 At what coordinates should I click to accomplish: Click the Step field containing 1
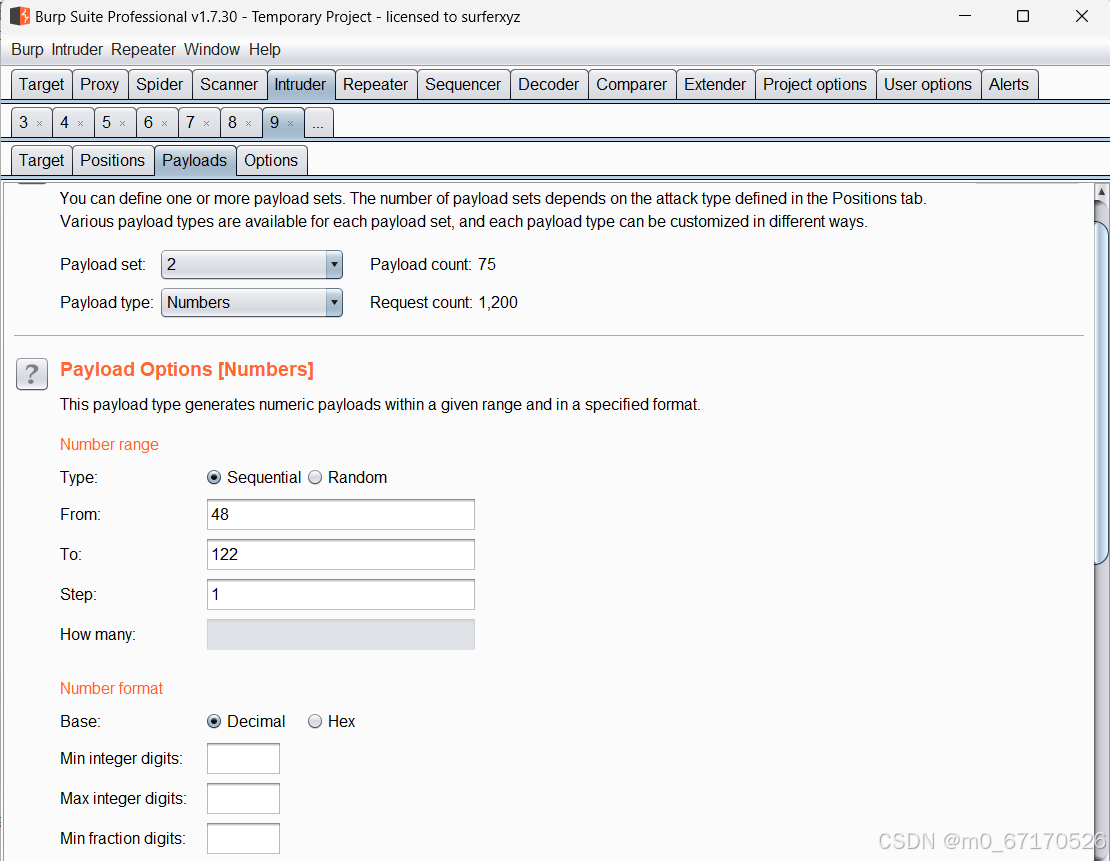(341, 594)
